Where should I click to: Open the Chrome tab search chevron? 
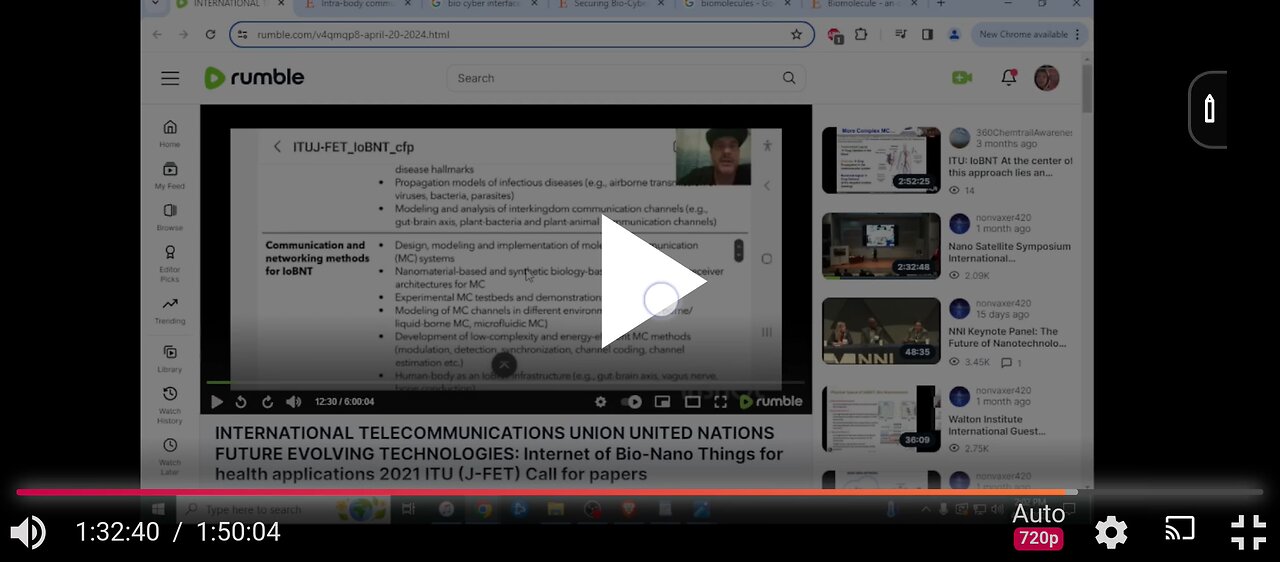pos(155,4)
